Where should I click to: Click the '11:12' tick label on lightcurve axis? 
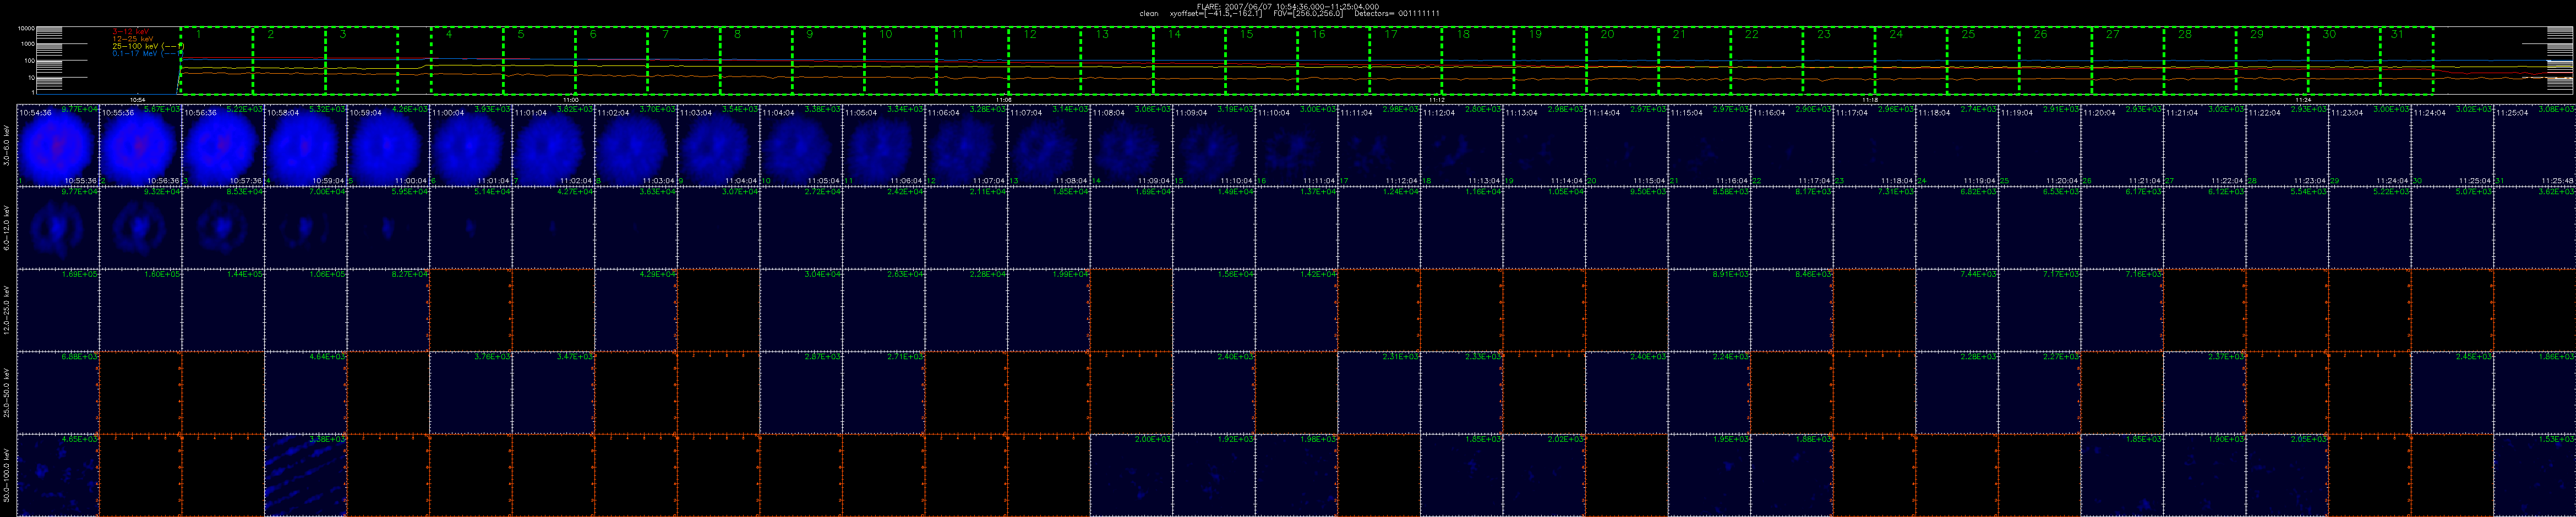pos(1437,99)
